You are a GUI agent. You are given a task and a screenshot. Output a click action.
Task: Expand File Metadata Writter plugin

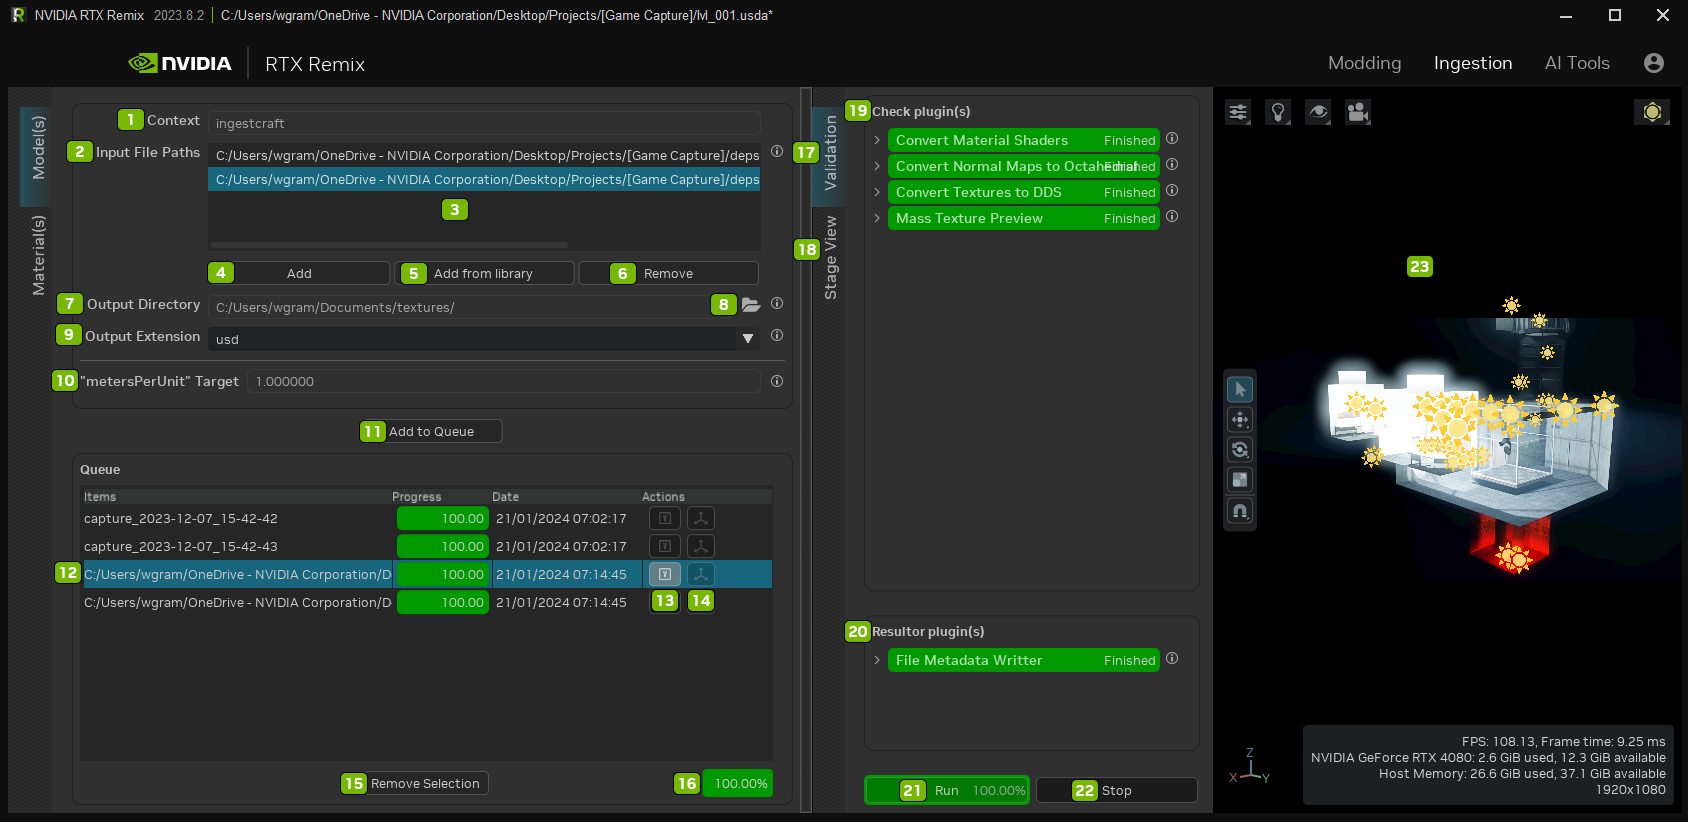point(877,660)
